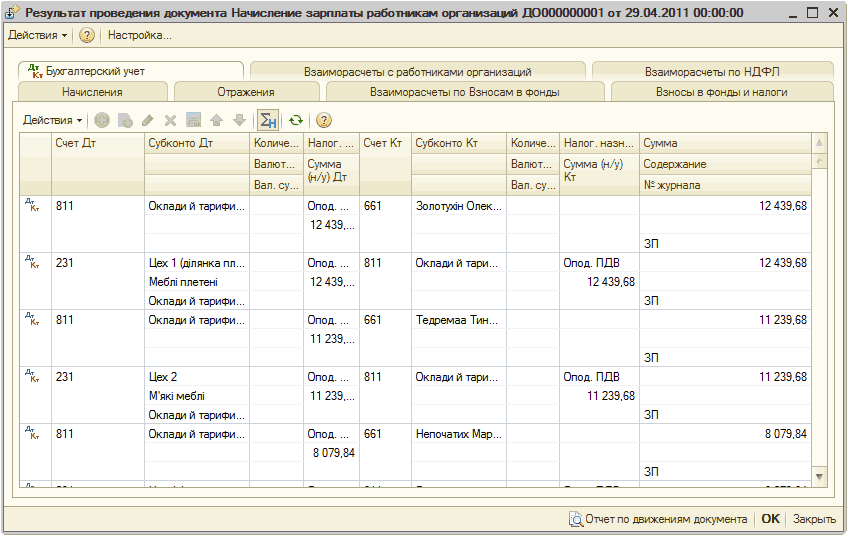Click the document icon in title bar
Viewport: 847px width, 535px height.
(x=12, y=12)
